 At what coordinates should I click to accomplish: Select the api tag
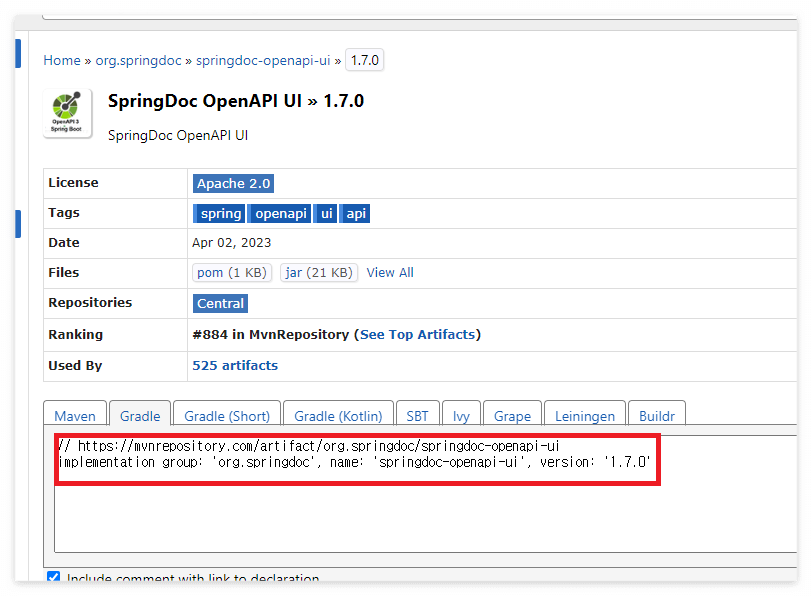point(355,213)
